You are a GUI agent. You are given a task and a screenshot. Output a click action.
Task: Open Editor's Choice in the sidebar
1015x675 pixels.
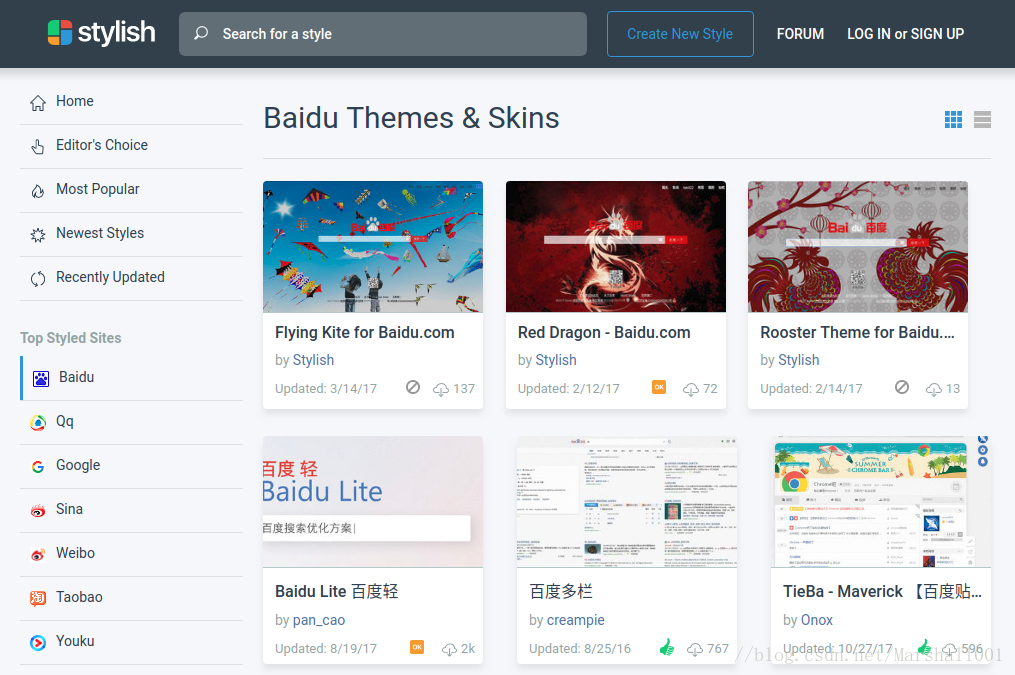tap(131, 146)
